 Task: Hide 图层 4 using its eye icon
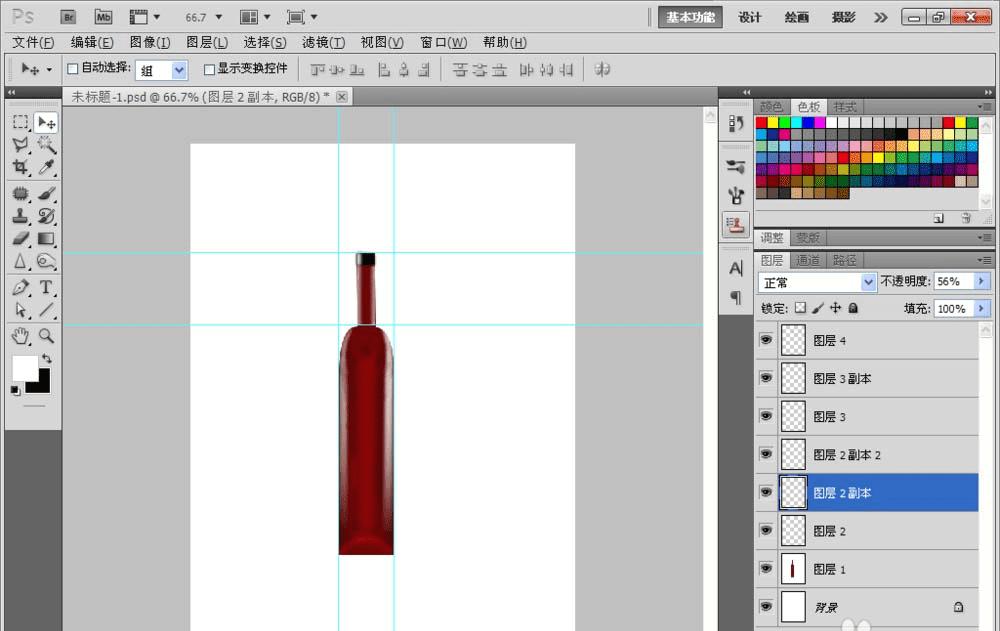click(x=766, y=341)
